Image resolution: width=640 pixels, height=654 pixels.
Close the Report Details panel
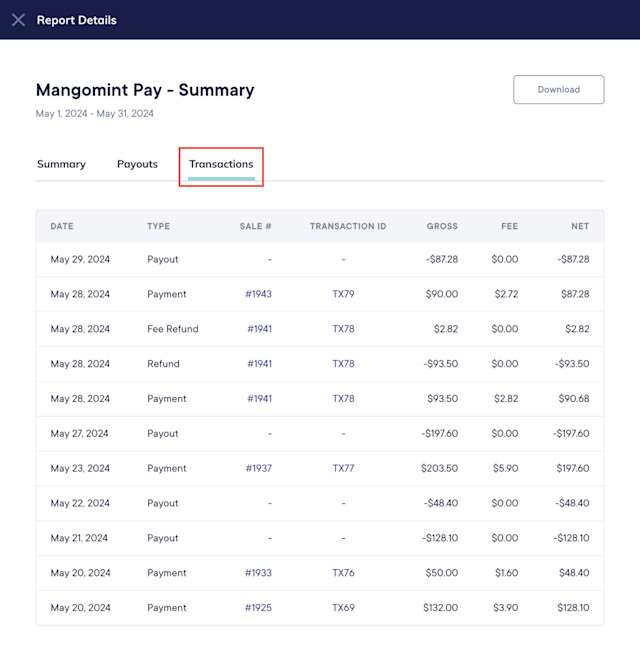[18, 20]
